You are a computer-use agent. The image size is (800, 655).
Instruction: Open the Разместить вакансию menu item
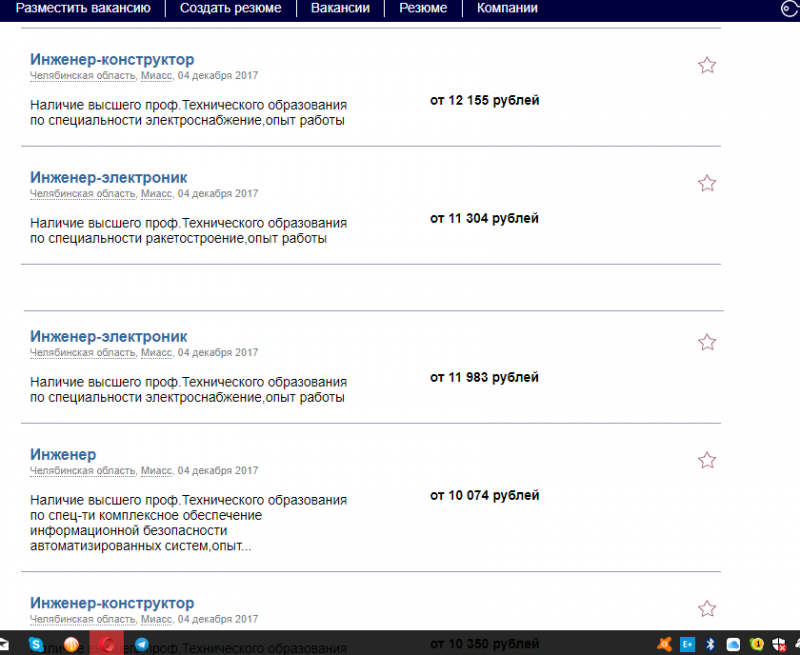(83, 8)
